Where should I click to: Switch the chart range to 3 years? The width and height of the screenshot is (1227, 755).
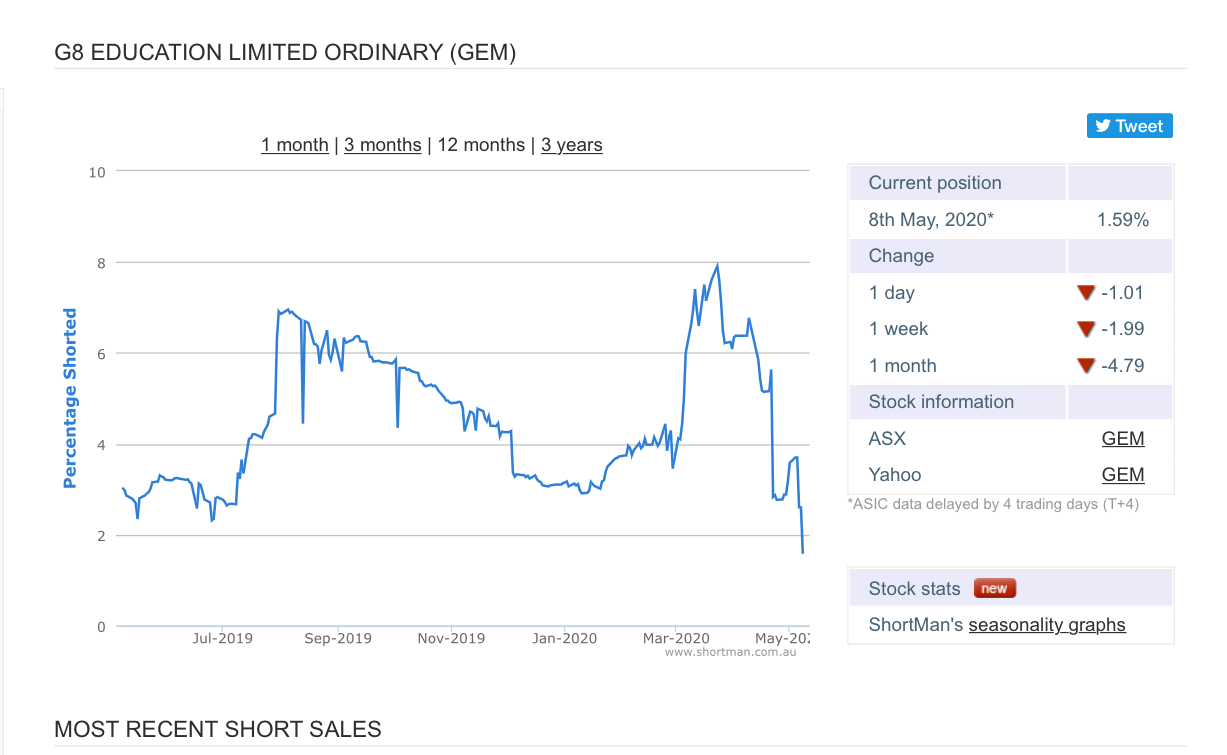pyautogui.click(x=572, y=145)
